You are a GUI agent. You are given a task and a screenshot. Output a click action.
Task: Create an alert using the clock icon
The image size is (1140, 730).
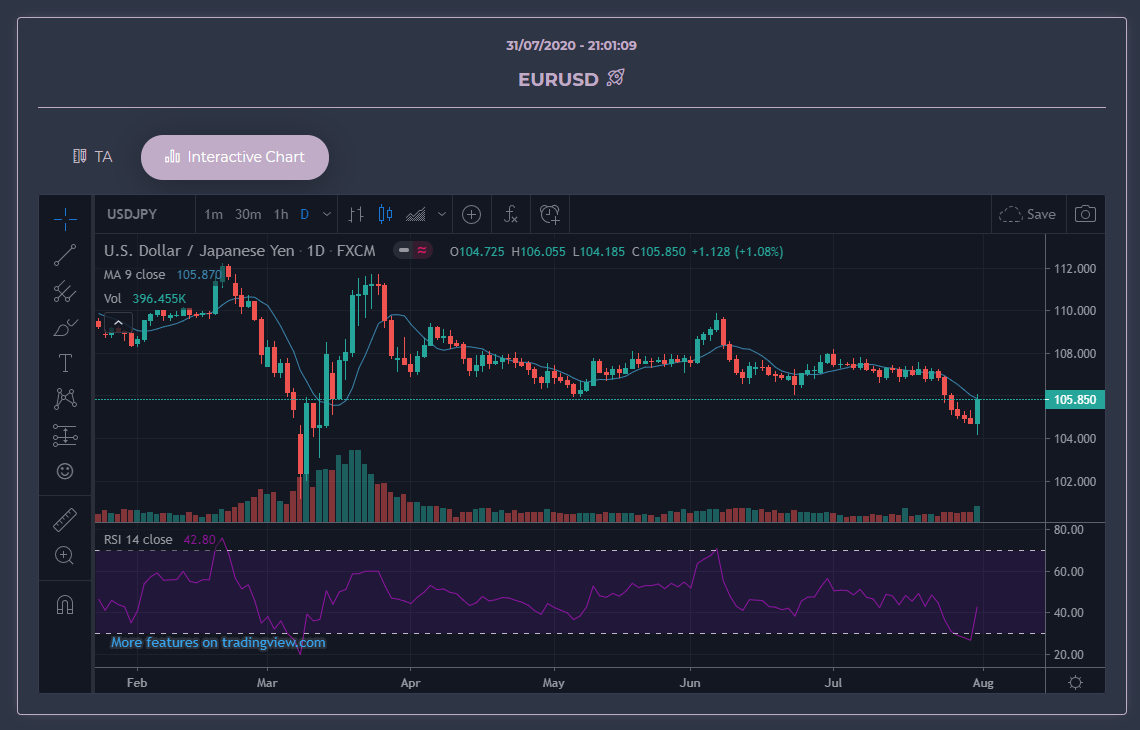pos(548,214)
